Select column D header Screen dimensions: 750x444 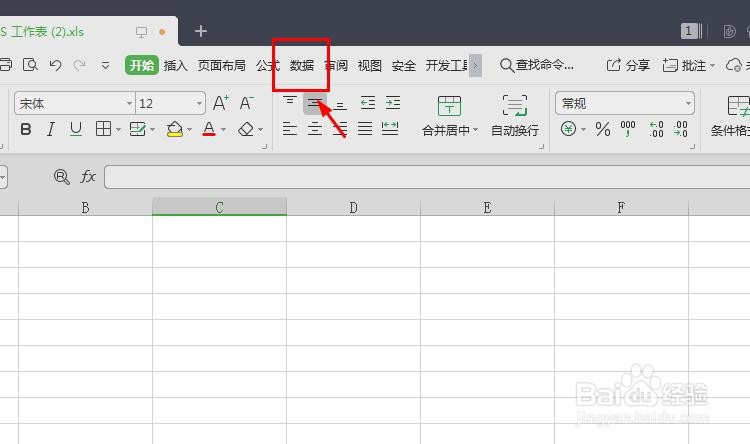353,207
